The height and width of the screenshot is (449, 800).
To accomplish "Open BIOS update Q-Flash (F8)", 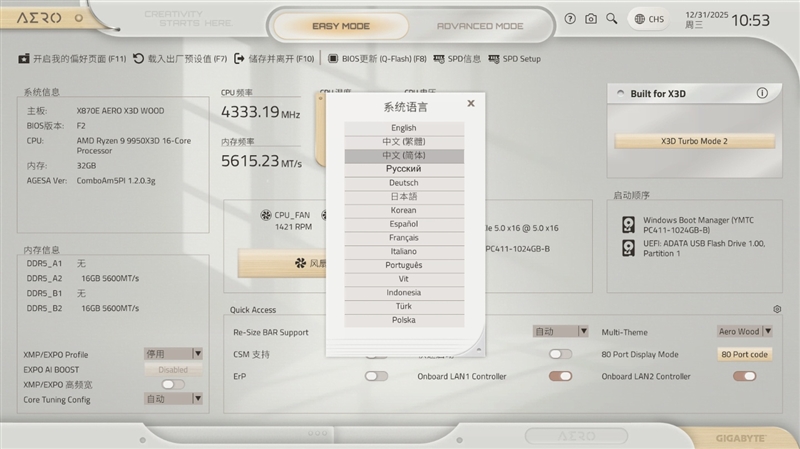I will [x=377, y=59].
